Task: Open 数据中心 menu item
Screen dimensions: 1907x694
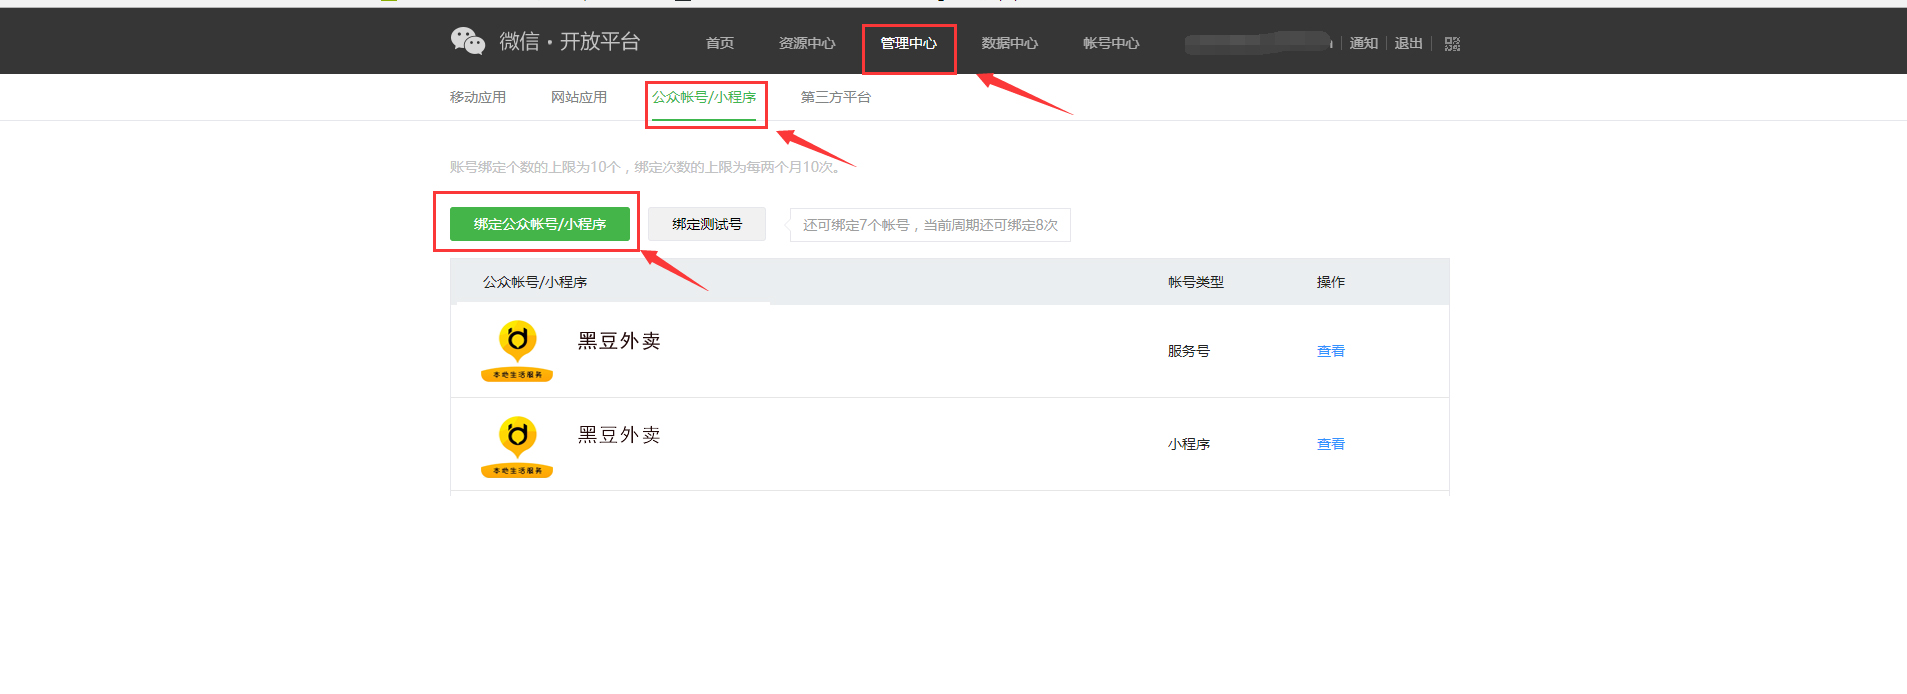Action: tap(1010, 43)
